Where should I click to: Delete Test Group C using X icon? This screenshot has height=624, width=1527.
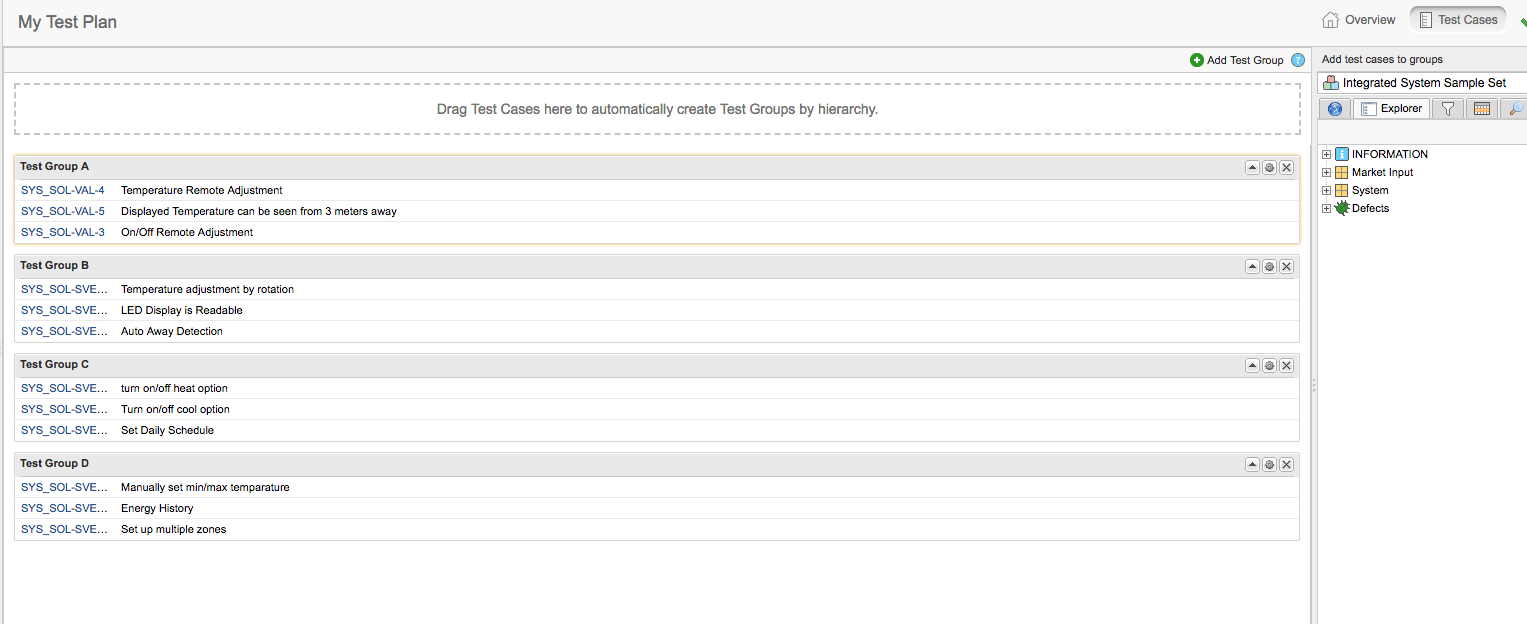1287,366
